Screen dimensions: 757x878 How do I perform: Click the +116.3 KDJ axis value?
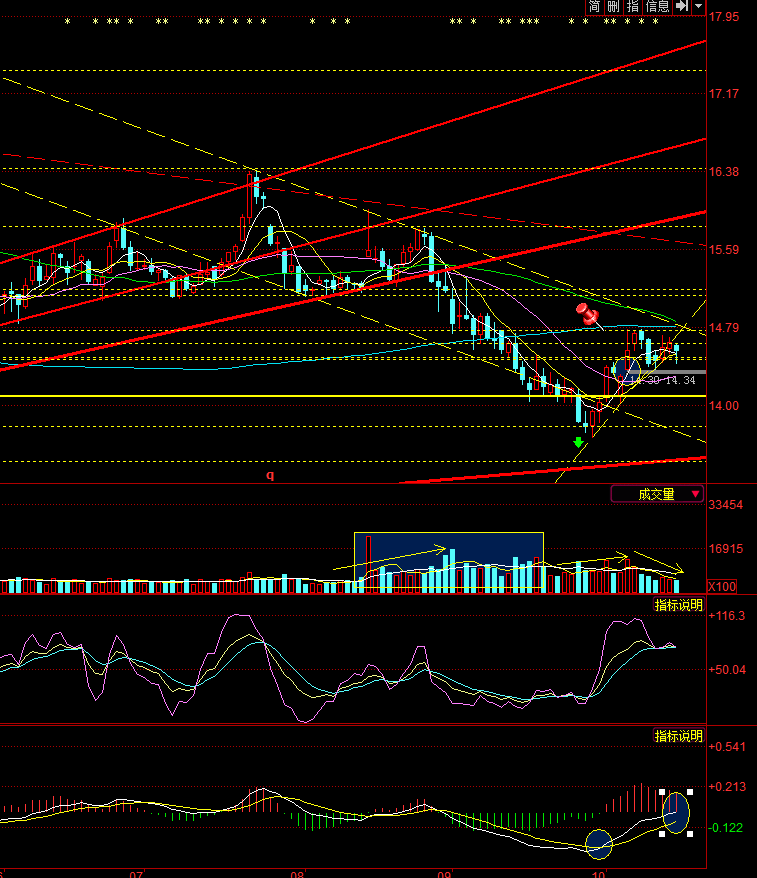(x=727, y=616)
